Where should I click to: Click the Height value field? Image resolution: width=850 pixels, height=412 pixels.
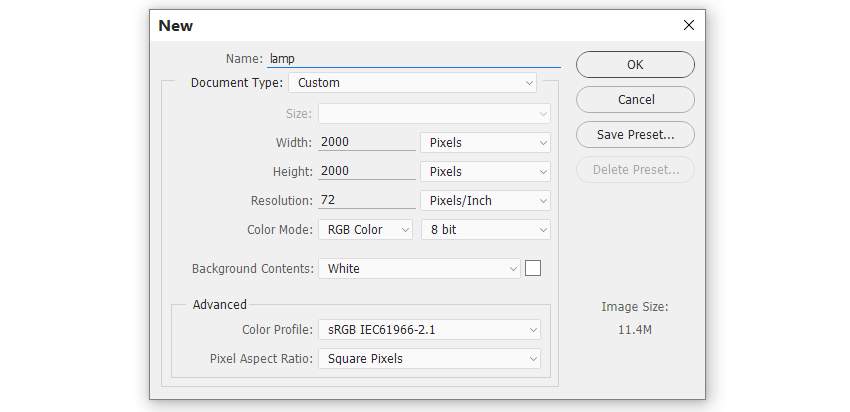(x=366, y=172)
